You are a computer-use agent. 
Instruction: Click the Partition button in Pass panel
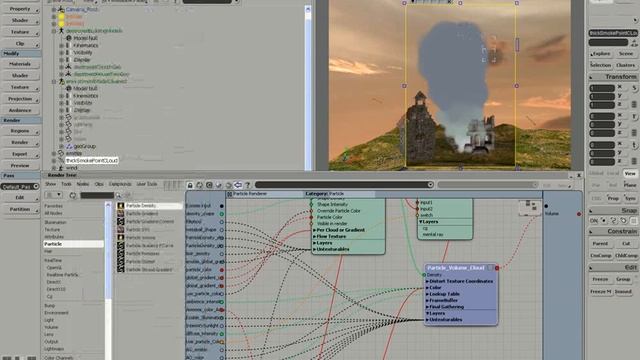point(20,209)
